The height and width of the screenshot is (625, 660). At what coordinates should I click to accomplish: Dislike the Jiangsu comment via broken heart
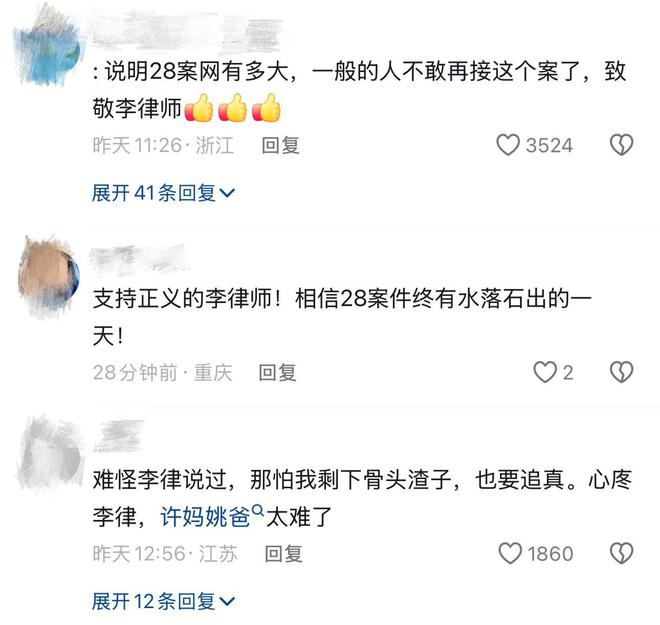[x=621, y=553]
